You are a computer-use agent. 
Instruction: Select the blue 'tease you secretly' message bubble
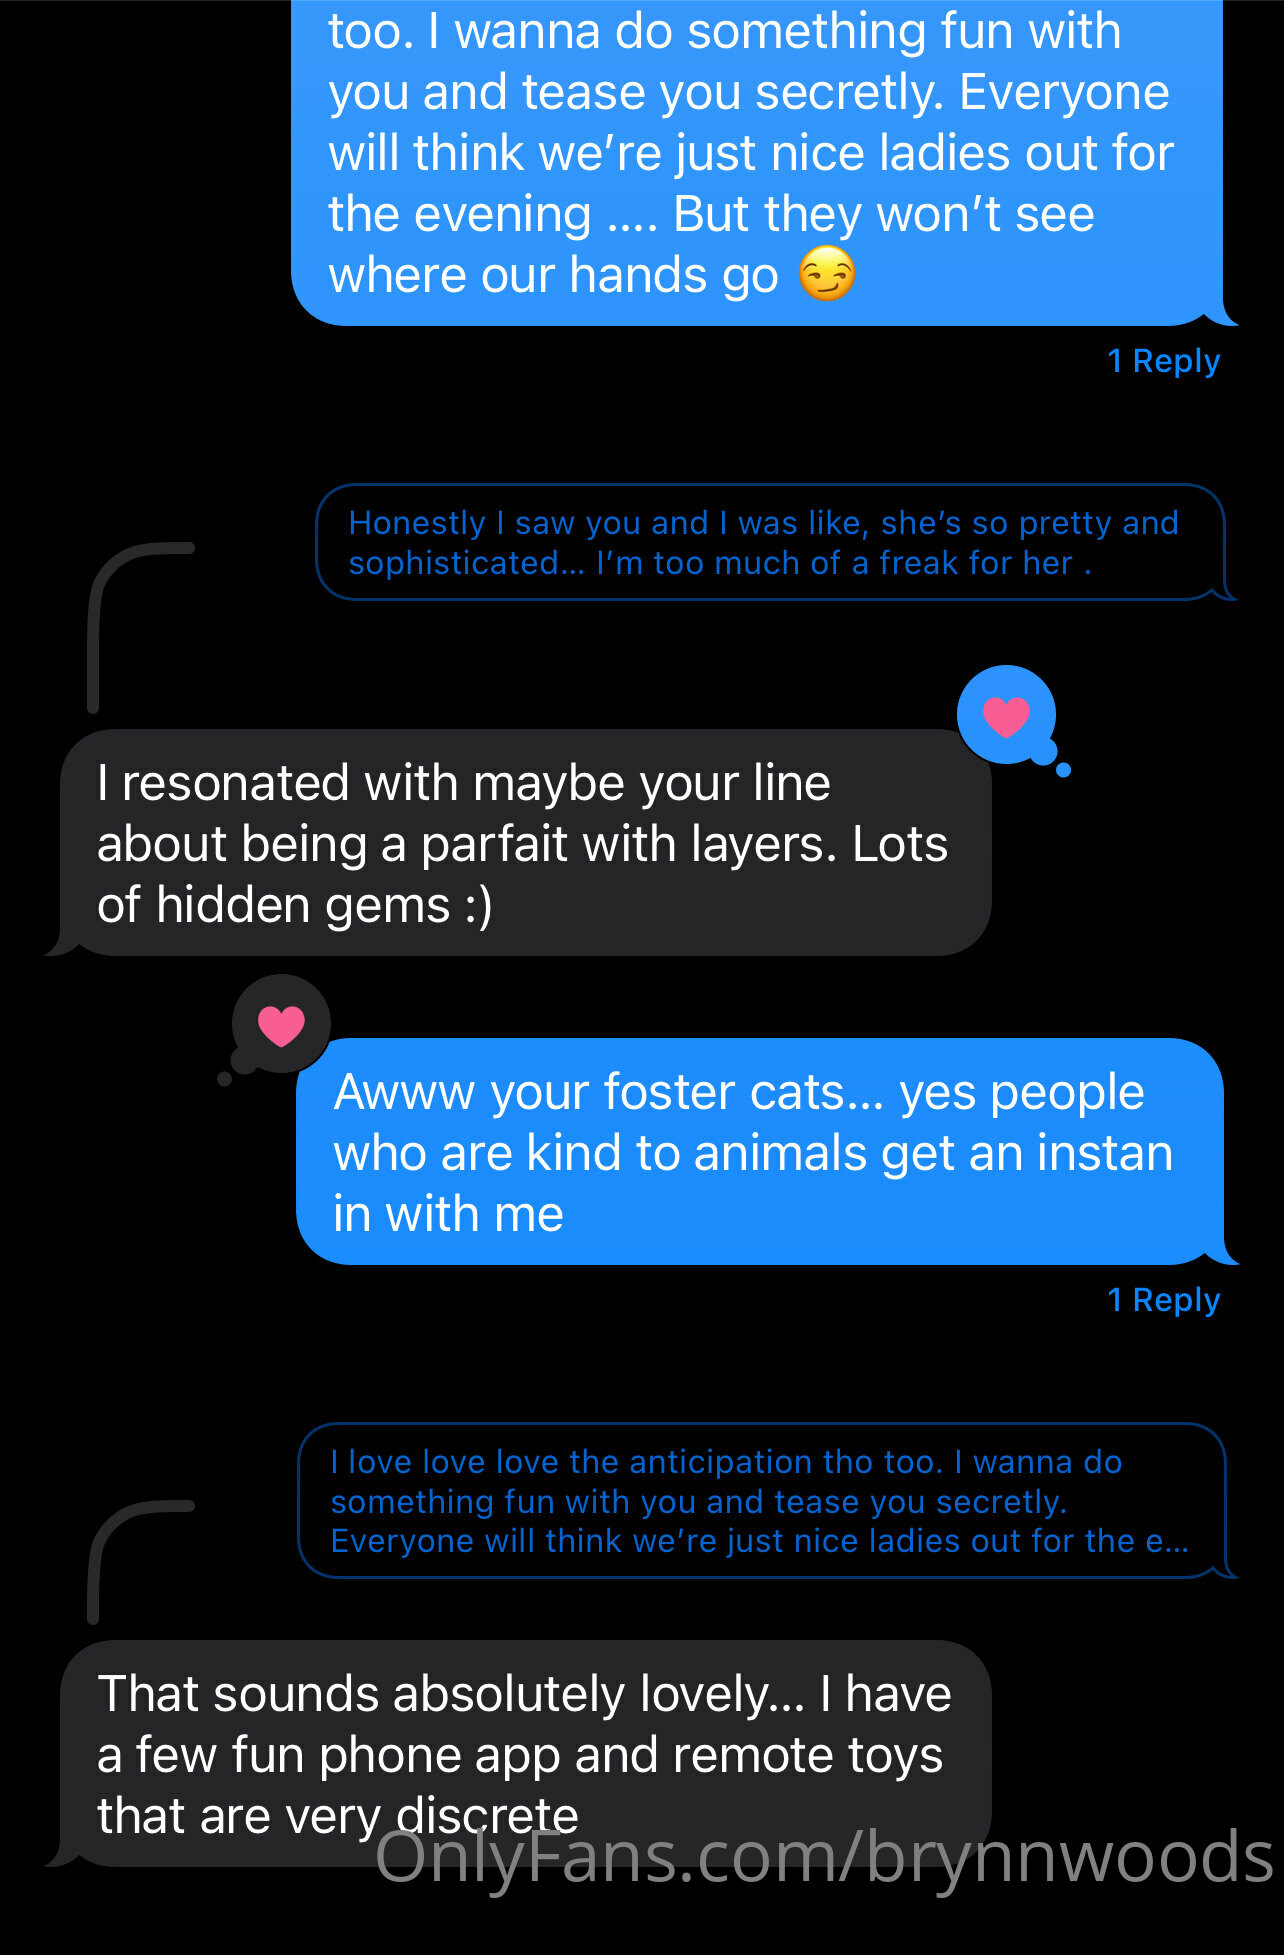(x=758, y=160)
